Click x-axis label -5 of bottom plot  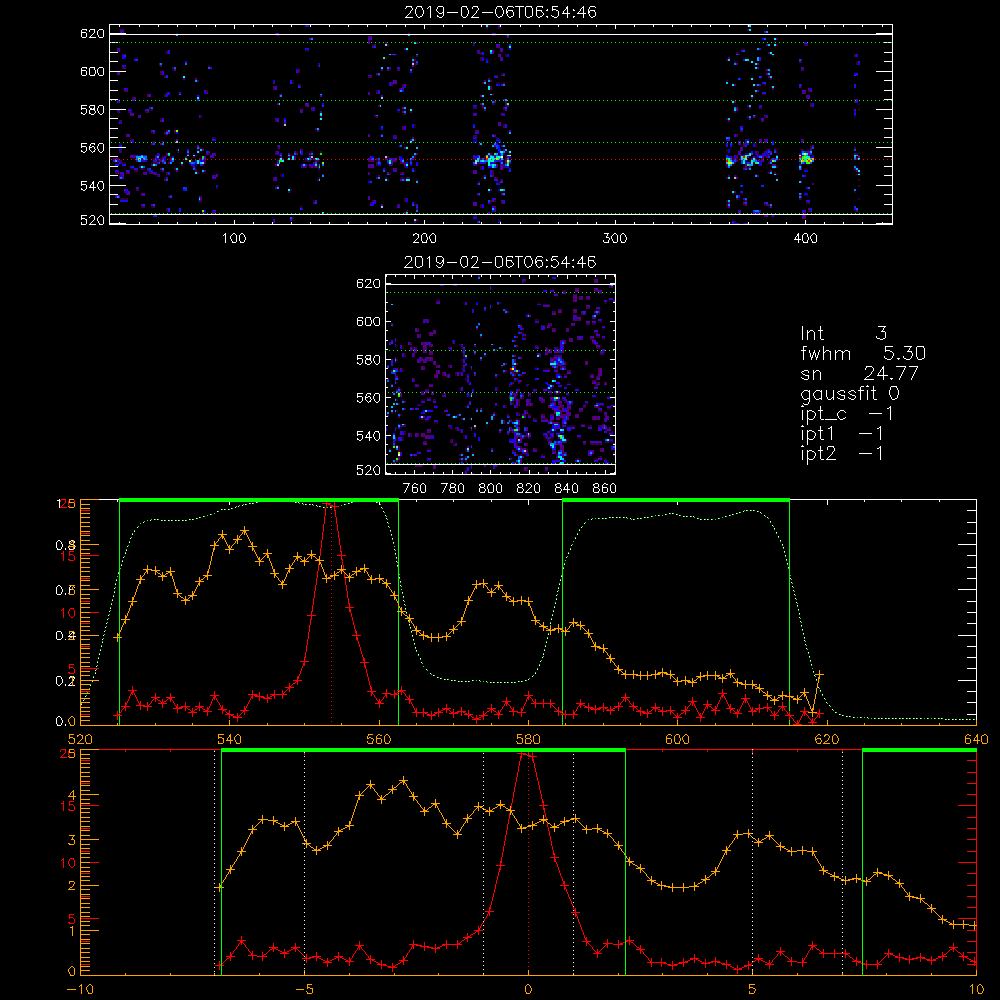(x=304, y=990)
